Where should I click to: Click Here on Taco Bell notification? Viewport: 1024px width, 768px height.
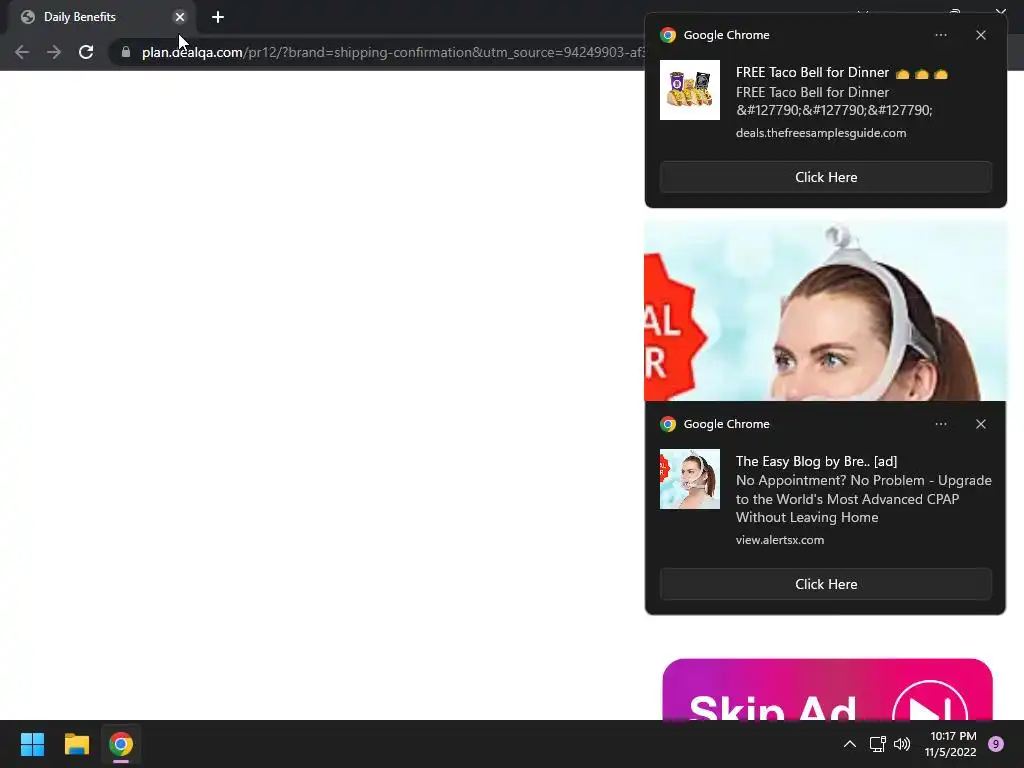[x=826, y=177]
